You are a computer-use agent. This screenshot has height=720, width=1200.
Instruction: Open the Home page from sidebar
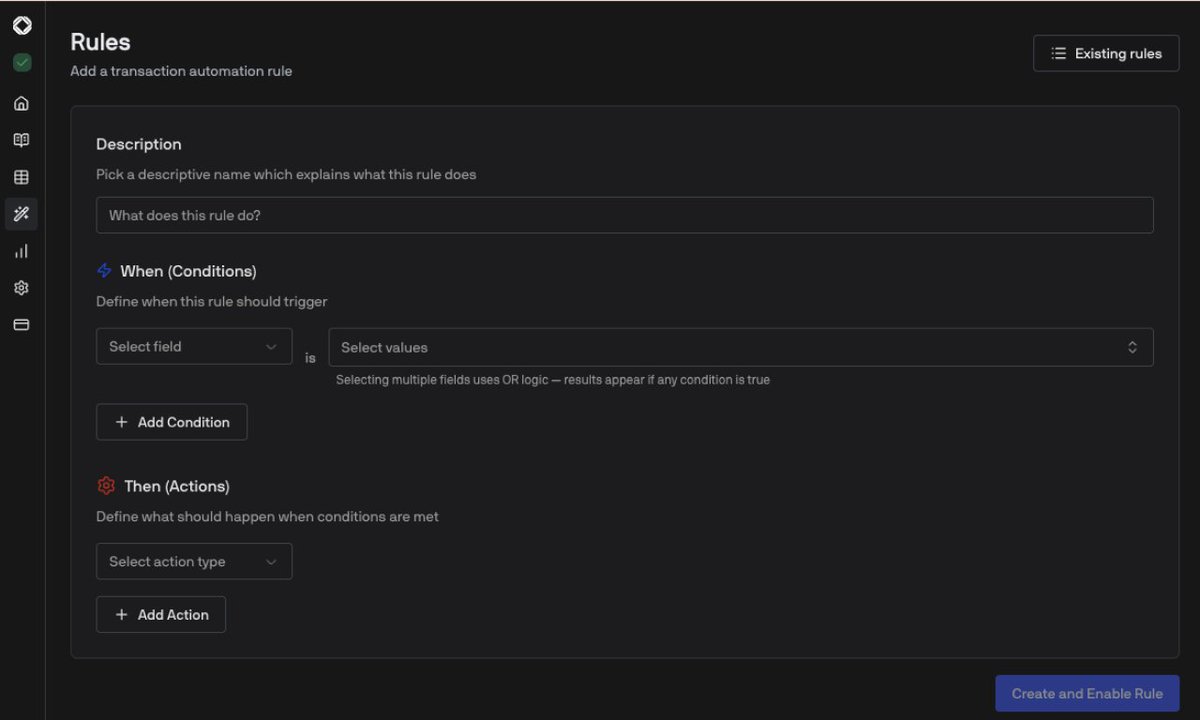click(21, 103)
